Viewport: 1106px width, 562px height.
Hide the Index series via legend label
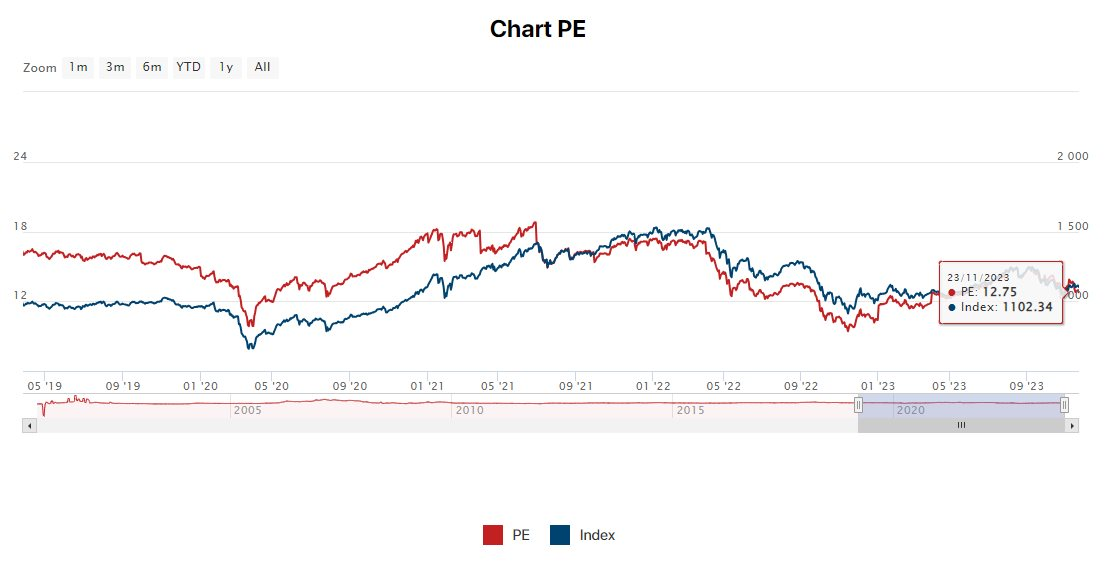(597, 535)
